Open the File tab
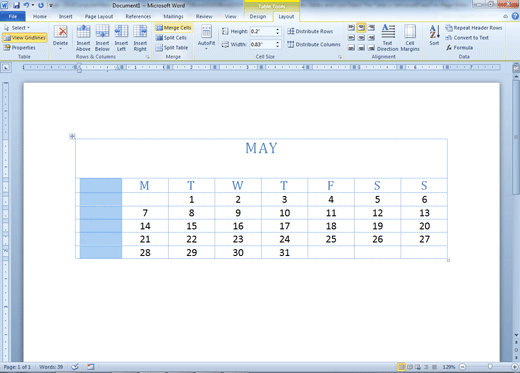The width and height of the screenshot is (520, 373). tap(13, 16)
